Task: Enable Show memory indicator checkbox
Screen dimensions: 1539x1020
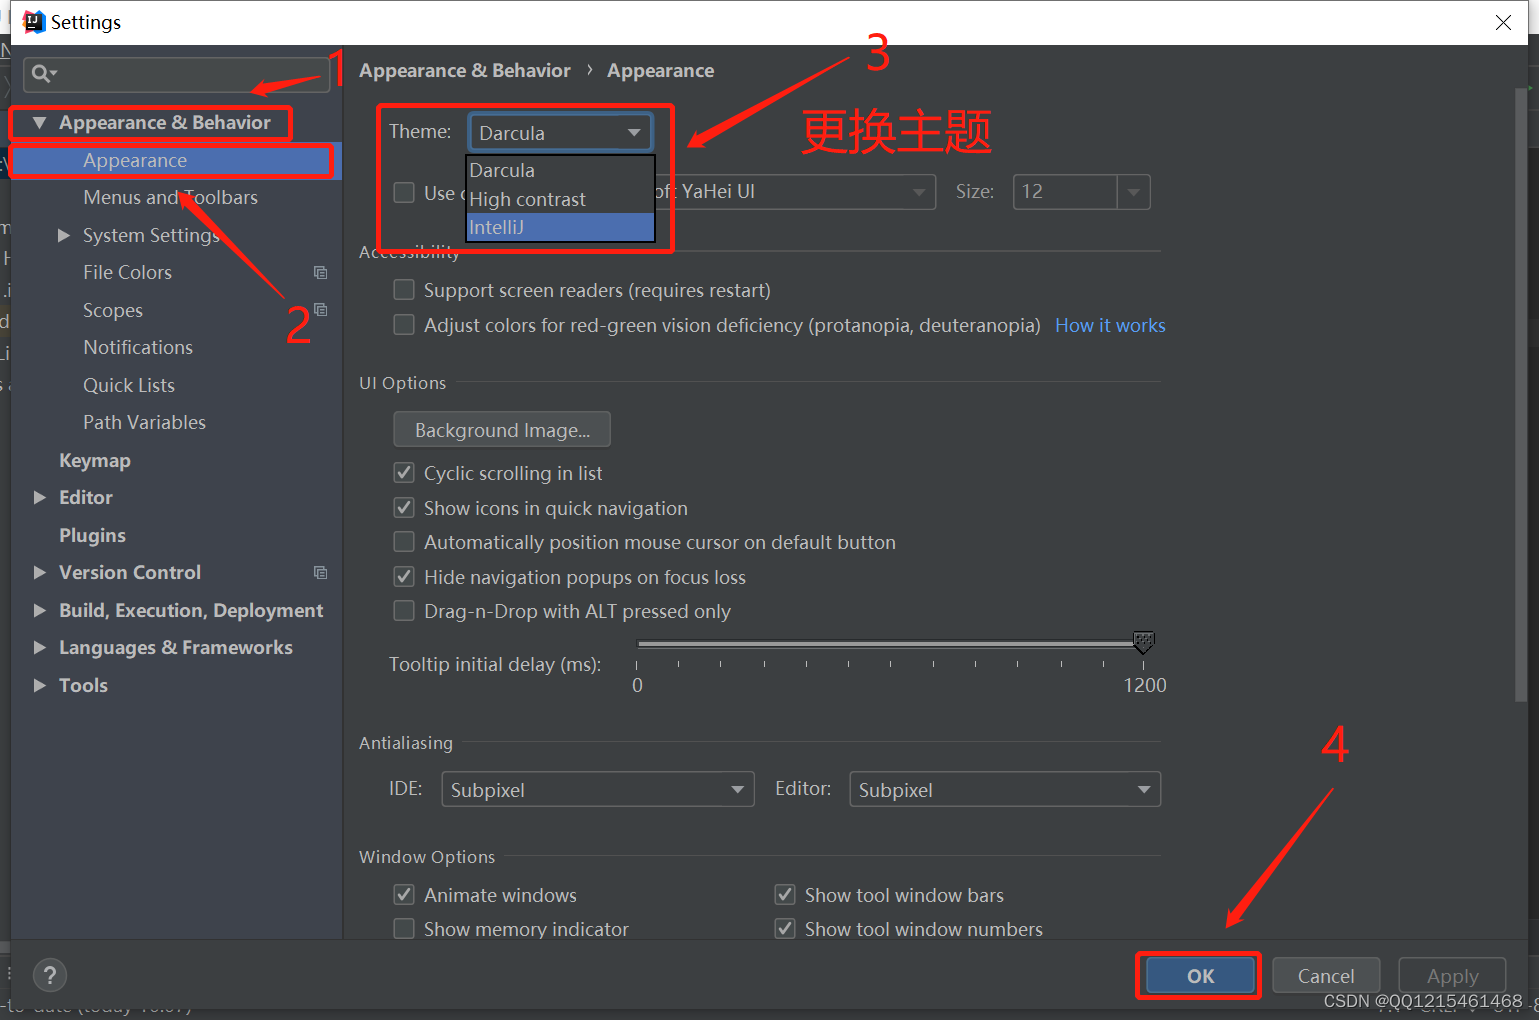Action: (404, 929)
